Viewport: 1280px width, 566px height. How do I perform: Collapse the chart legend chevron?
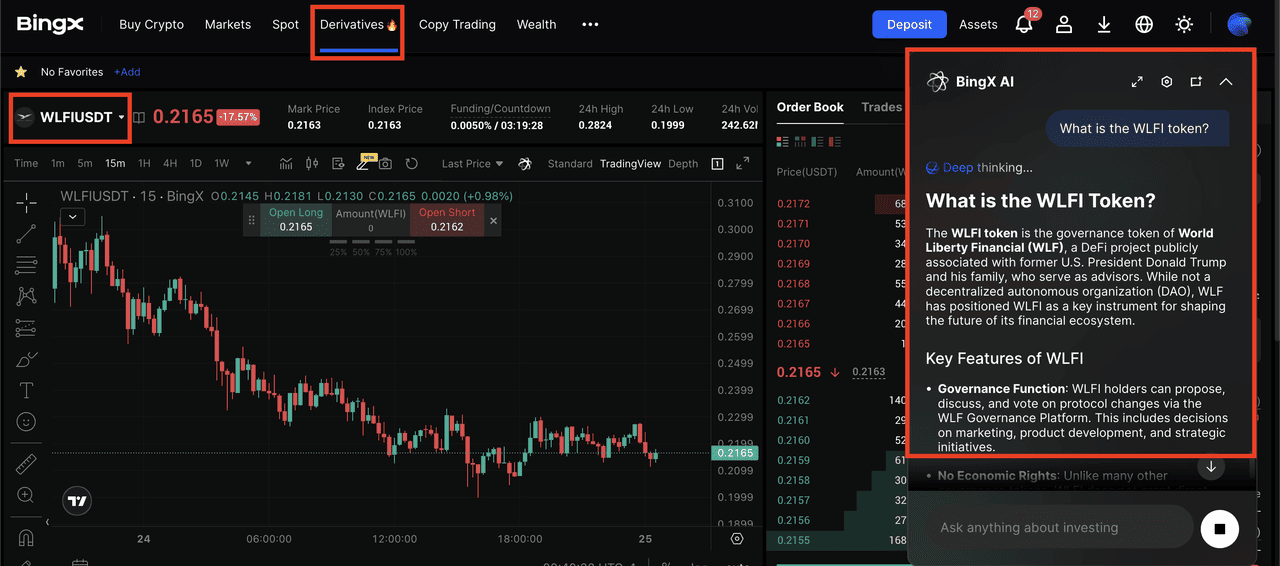tap(72, 216)
